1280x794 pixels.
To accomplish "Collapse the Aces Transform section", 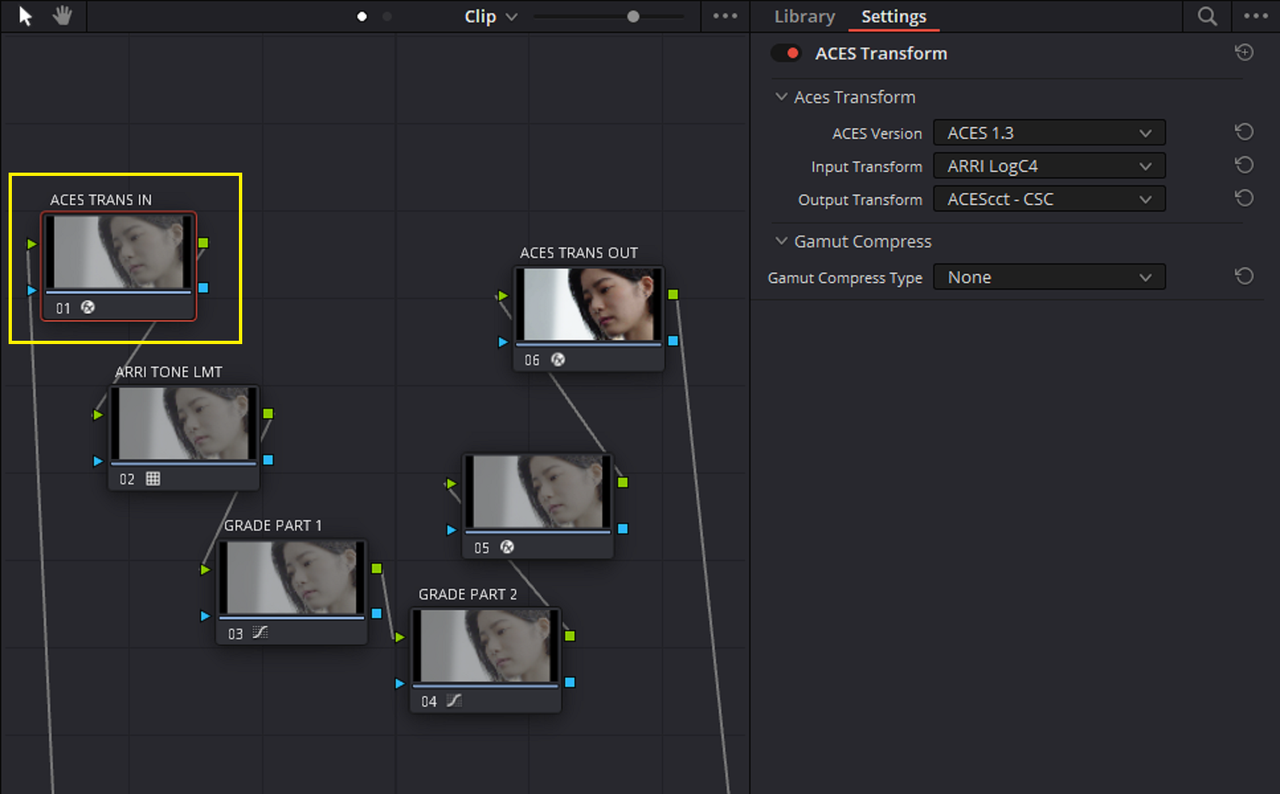I will point(781,97).
